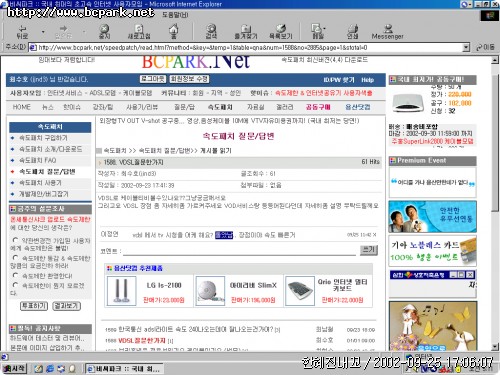Viewport: 500px width, 375px height.
Task: Open the 시작 Start button
Action: (14, 368)
